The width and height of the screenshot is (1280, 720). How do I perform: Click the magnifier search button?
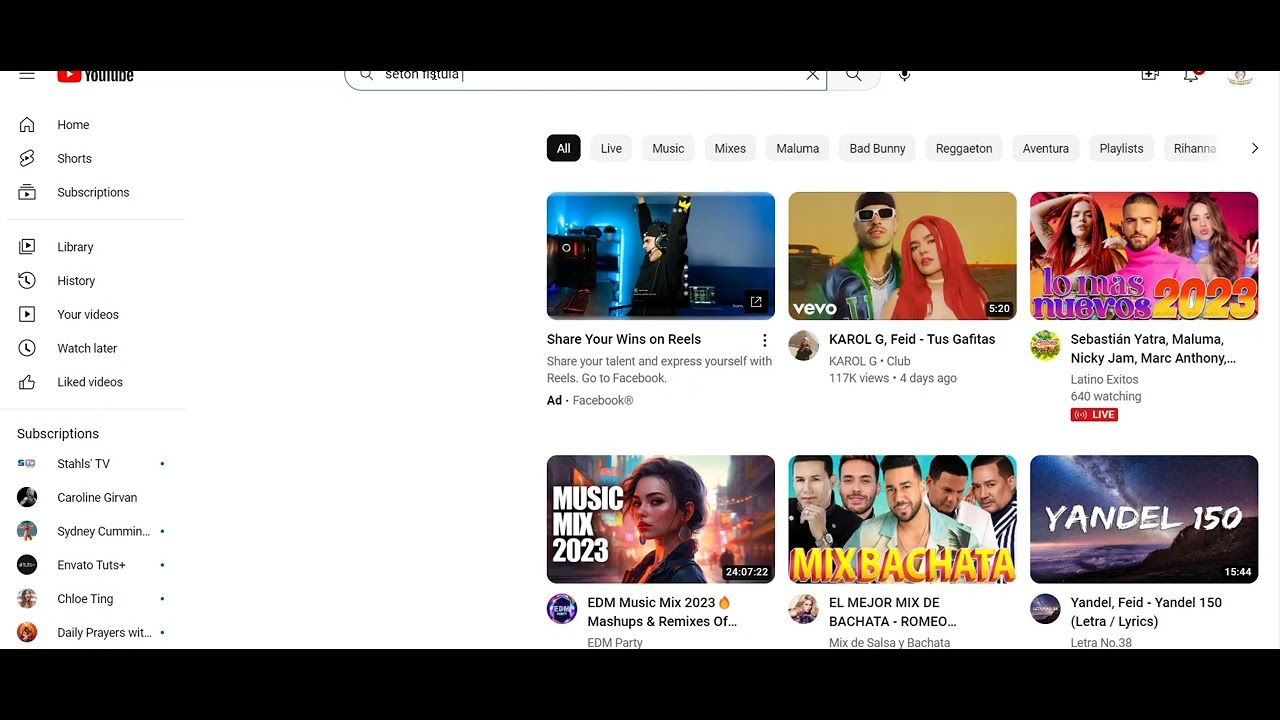tap(854, 75)
